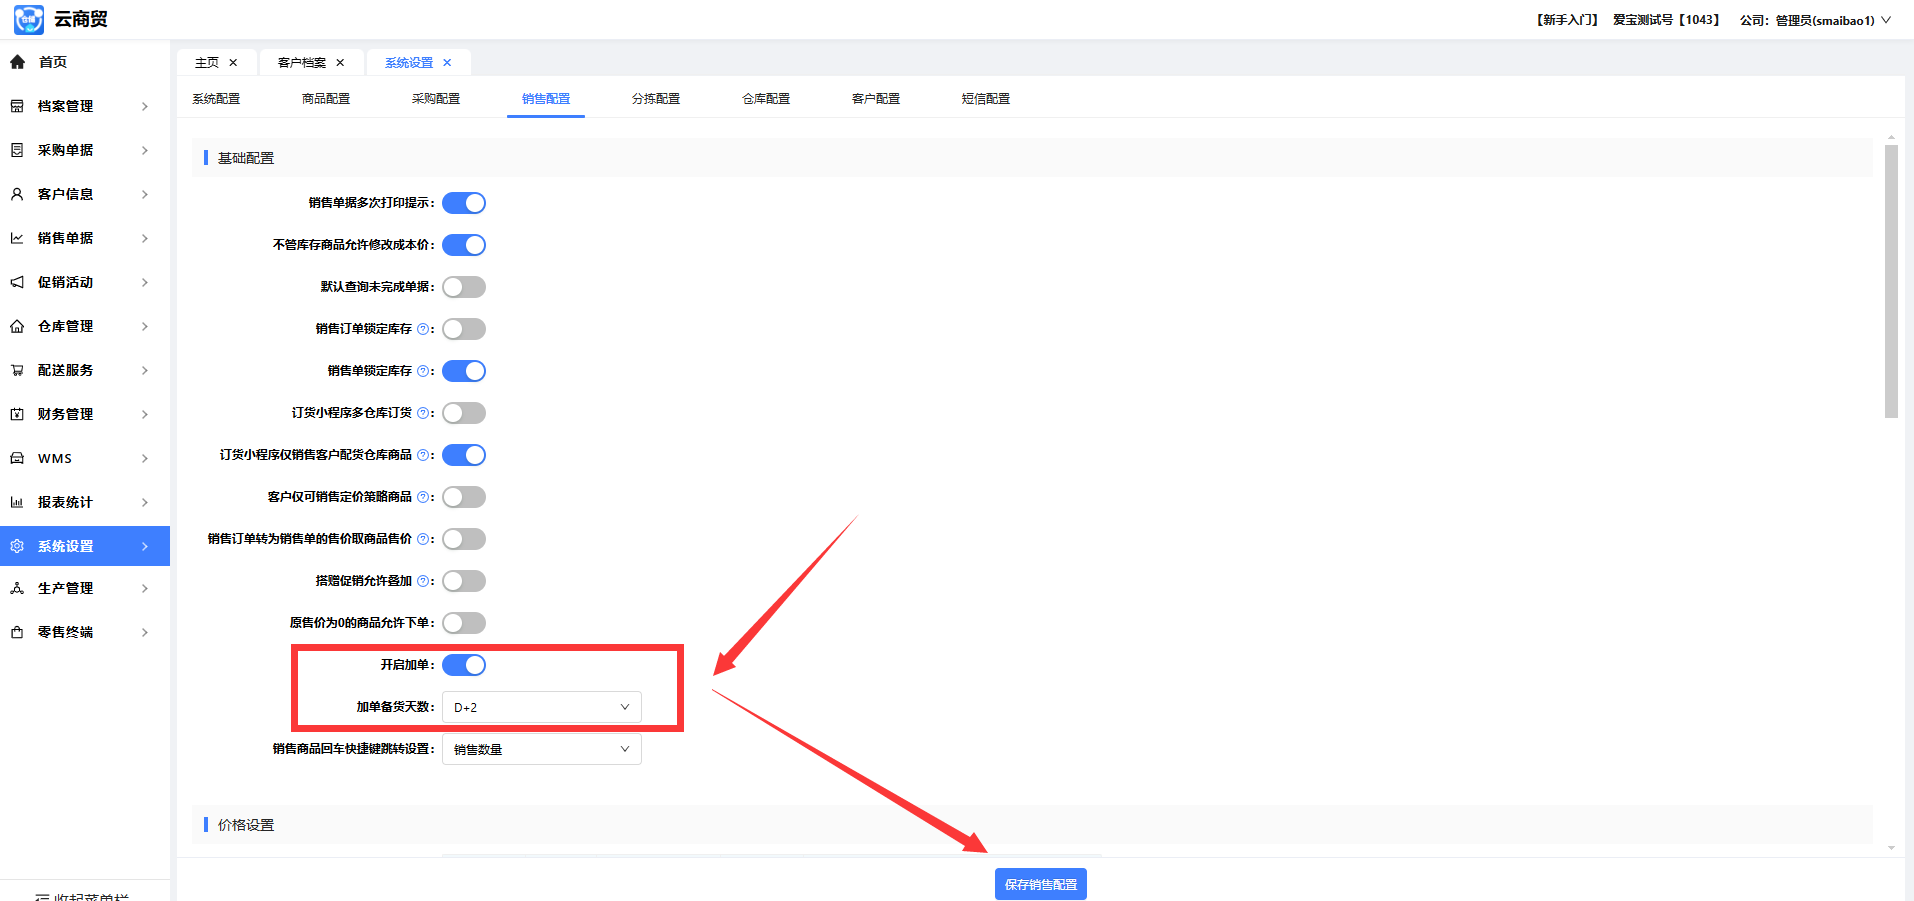
Task: Click the help icon beside 搭赠促销允许叠加
Action: 423,581
